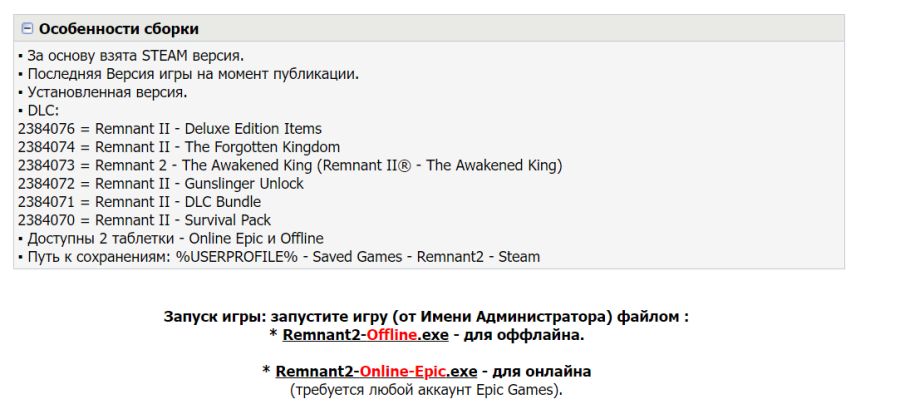Click the Особенности сборки header title
This screenshot has width=900, height=409.
pyautogui.click(x=119, y=29)
